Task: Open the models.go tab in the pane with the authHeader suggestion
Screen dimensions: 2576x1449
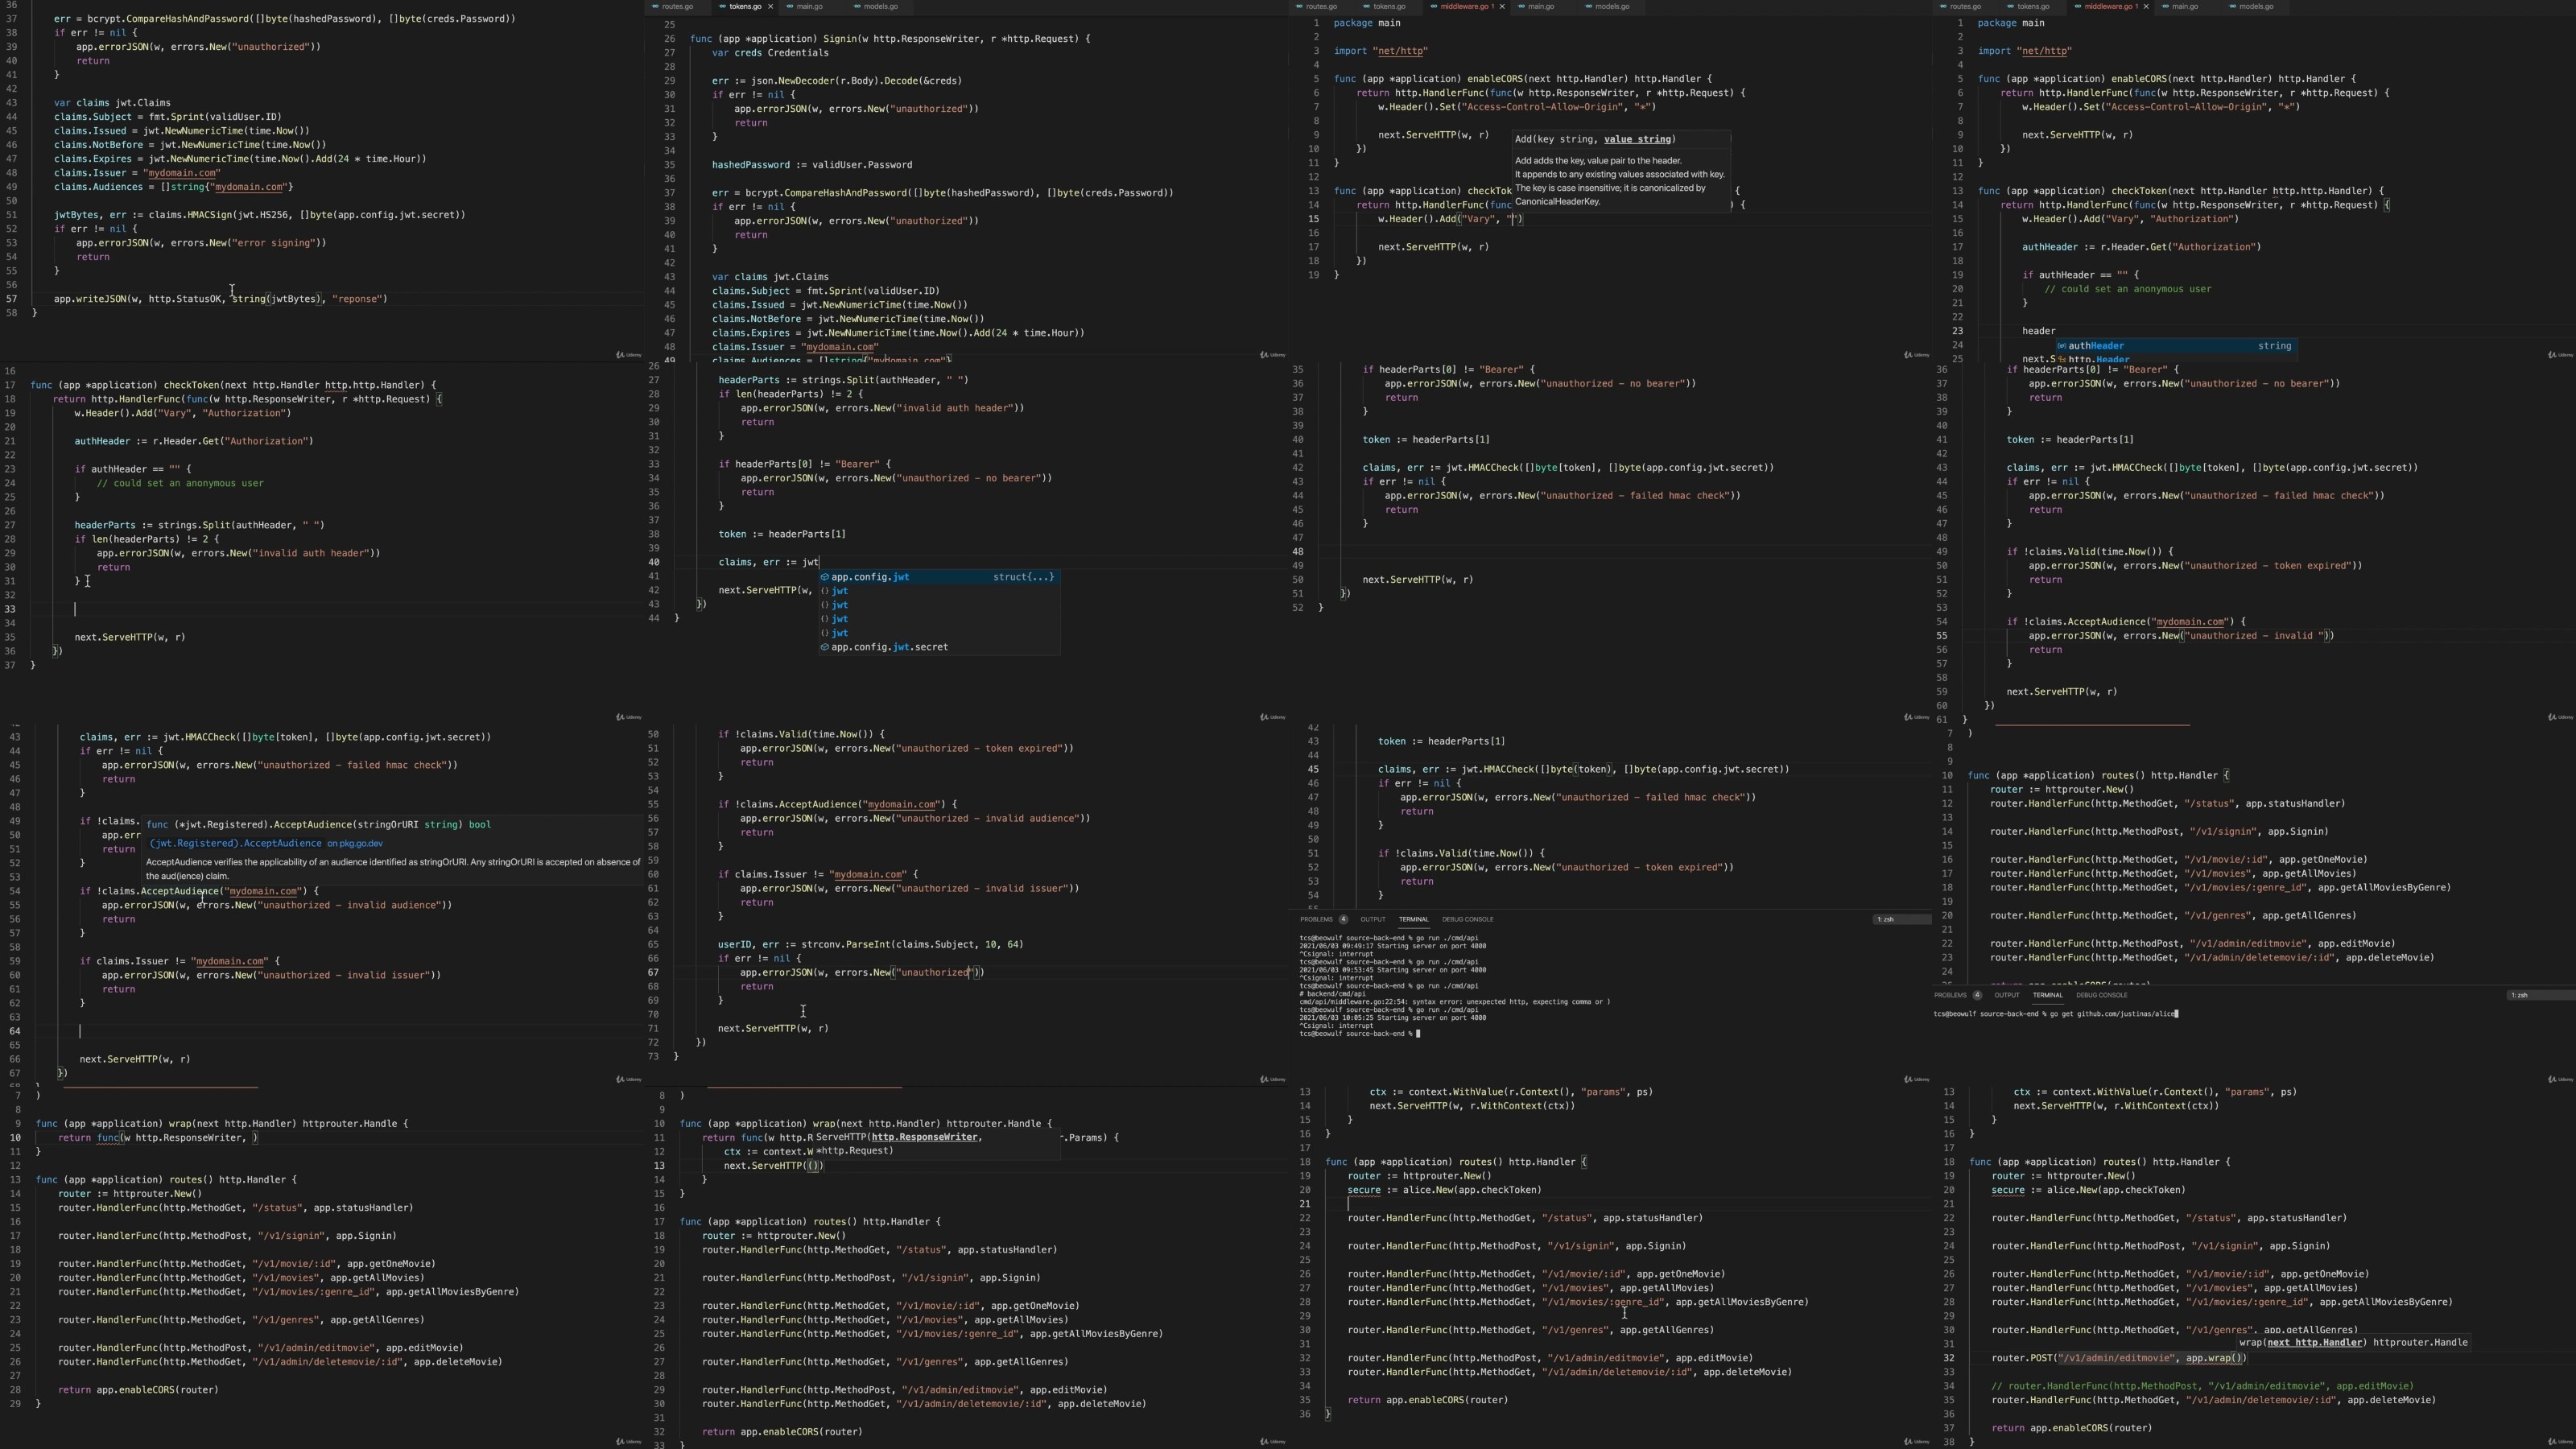Action: 2256,7
